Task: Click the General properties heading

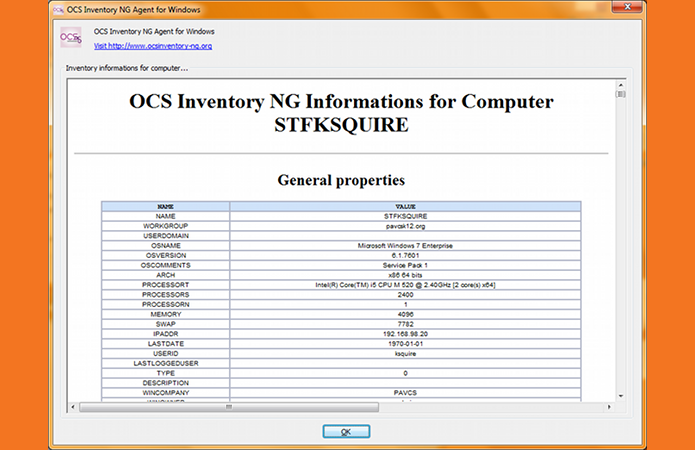Action: coord(341,180)
